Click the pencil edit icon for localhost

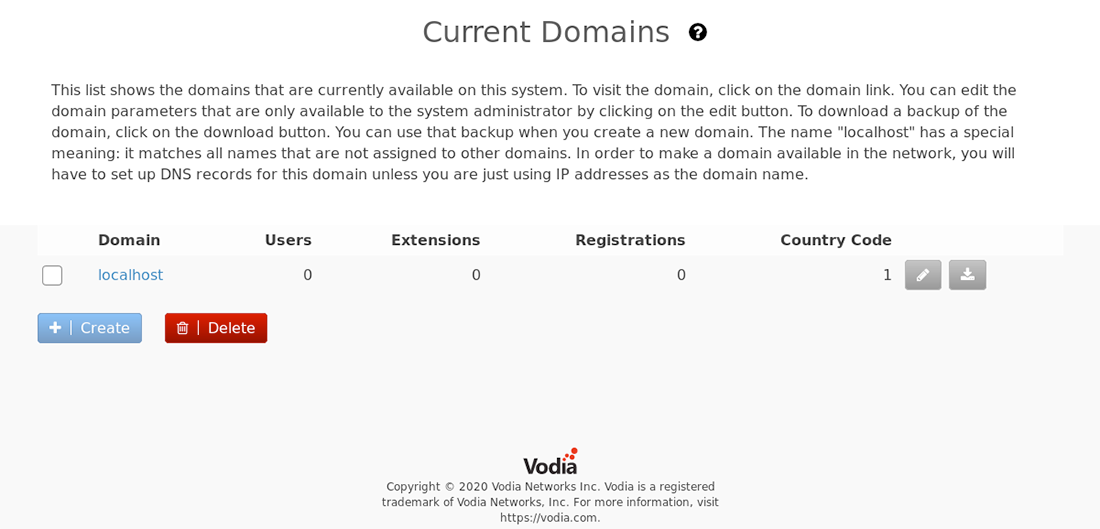click(923, 275)
